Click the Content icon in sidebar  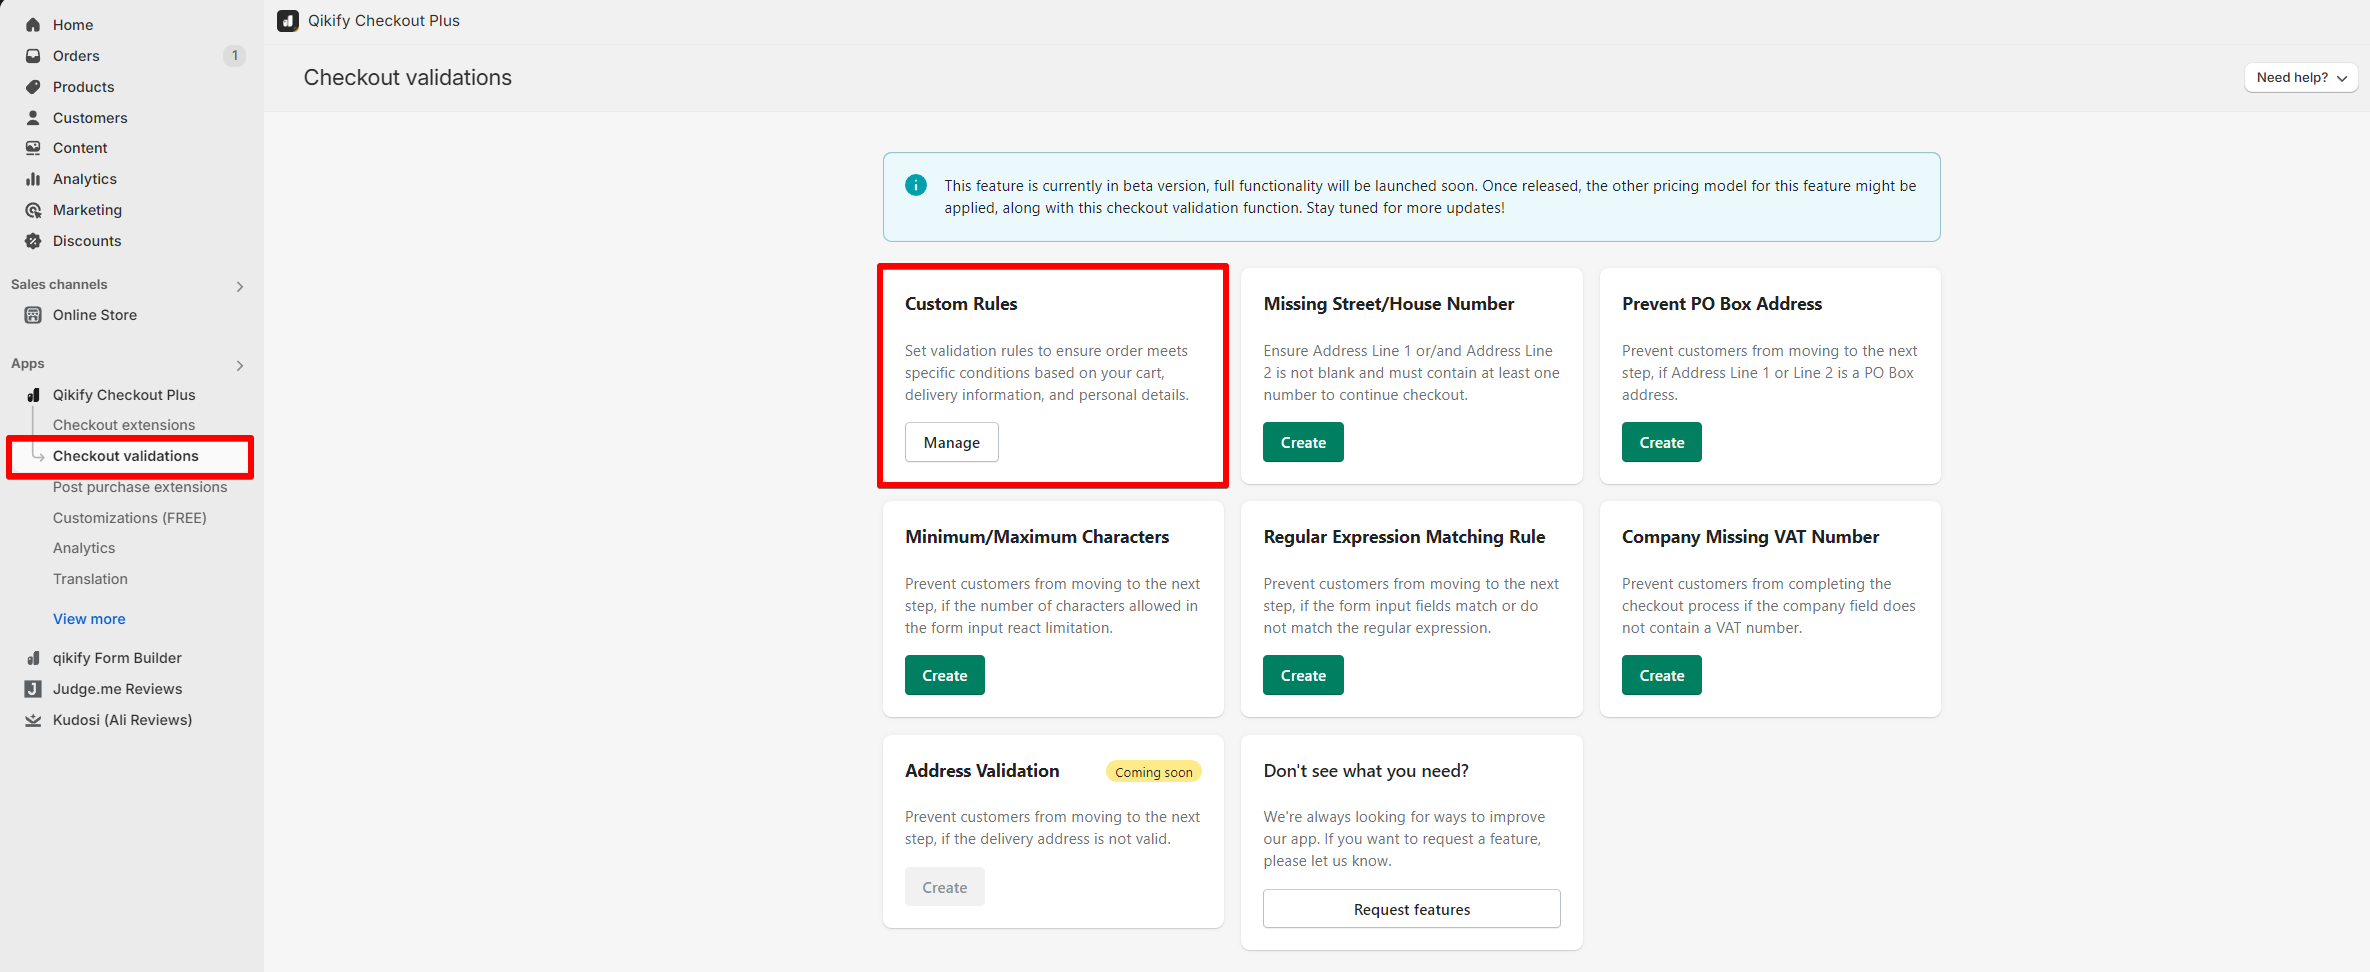(x=33, y=148)
